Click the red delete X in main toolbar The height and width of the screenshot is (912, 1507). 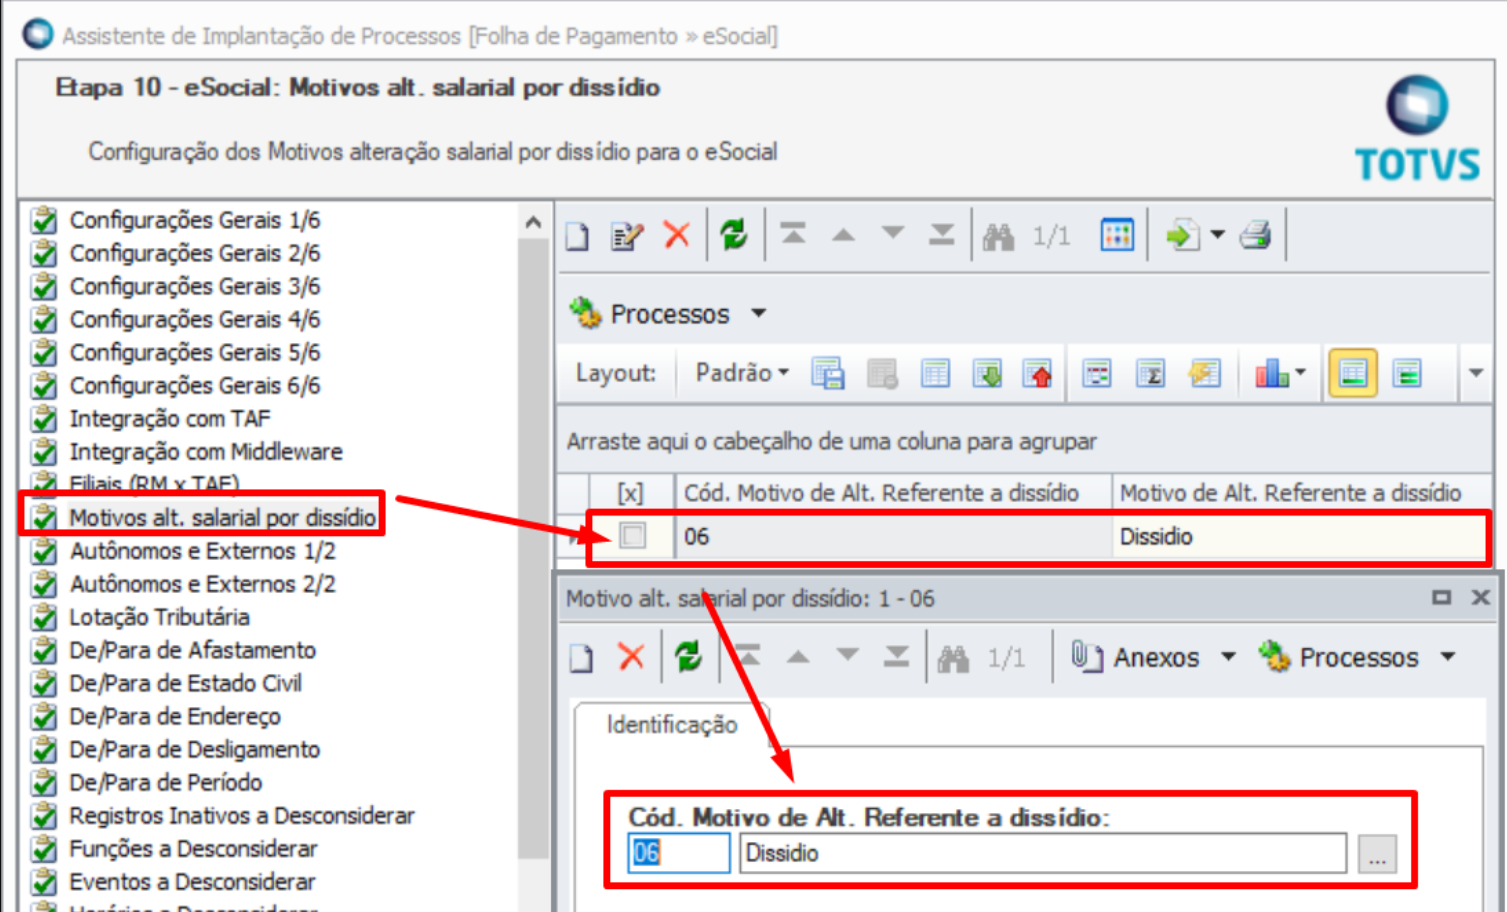click(677, 235)
